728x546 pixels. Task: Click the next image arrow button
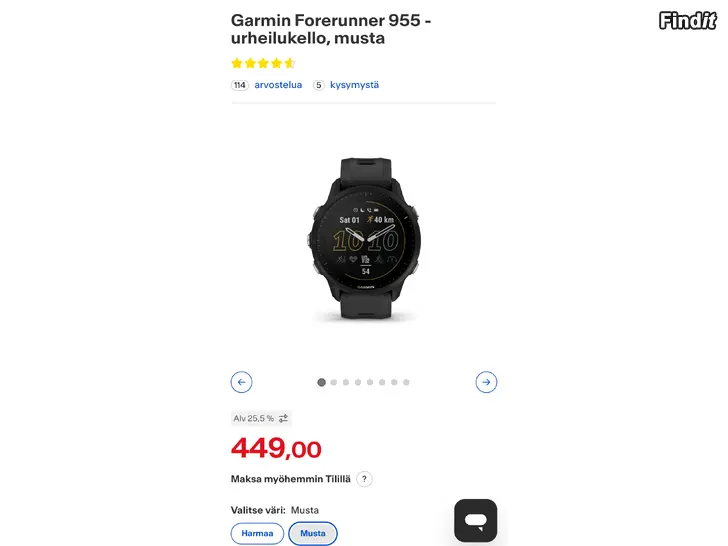(x=486, y=382)
